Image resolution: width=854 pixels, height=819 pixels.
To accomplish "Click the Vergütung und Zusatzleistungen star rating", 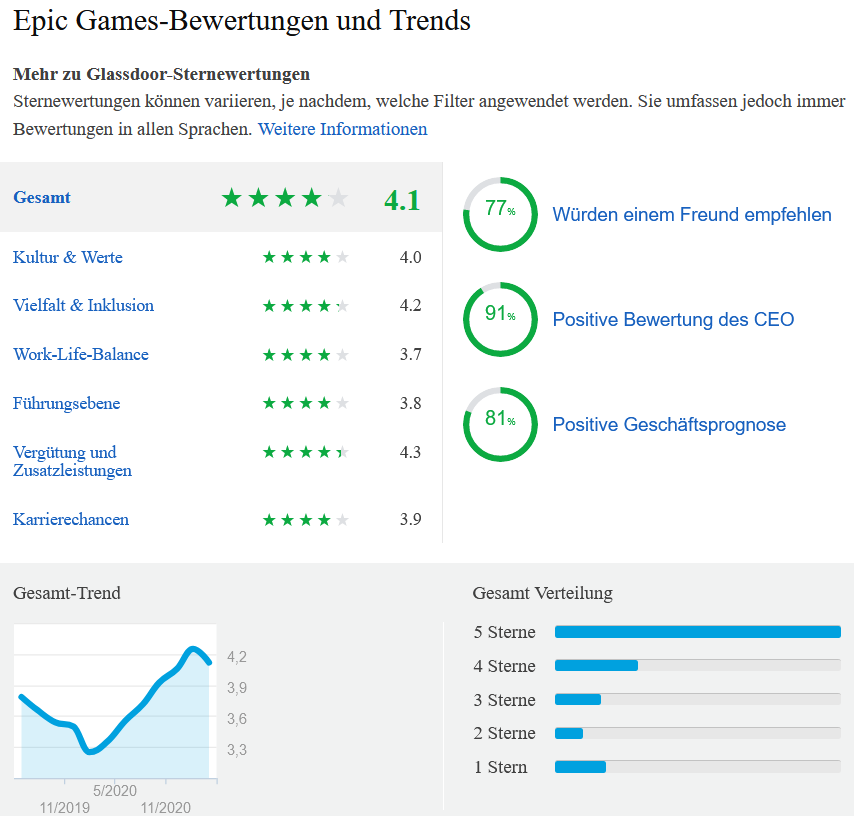I will pyautogui.click(x=306, y=452).
